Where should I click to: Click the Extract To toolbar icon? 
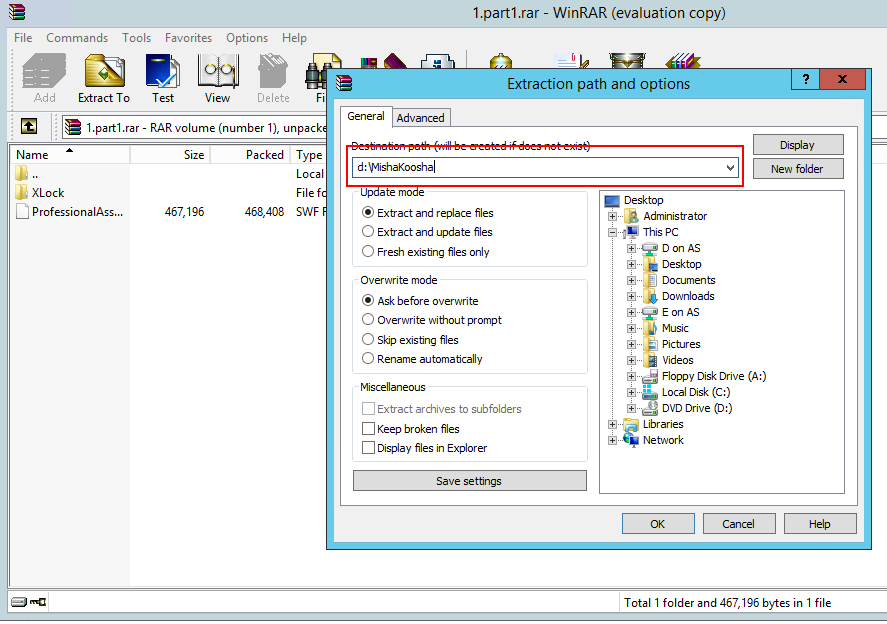click(x=104, y=71)
